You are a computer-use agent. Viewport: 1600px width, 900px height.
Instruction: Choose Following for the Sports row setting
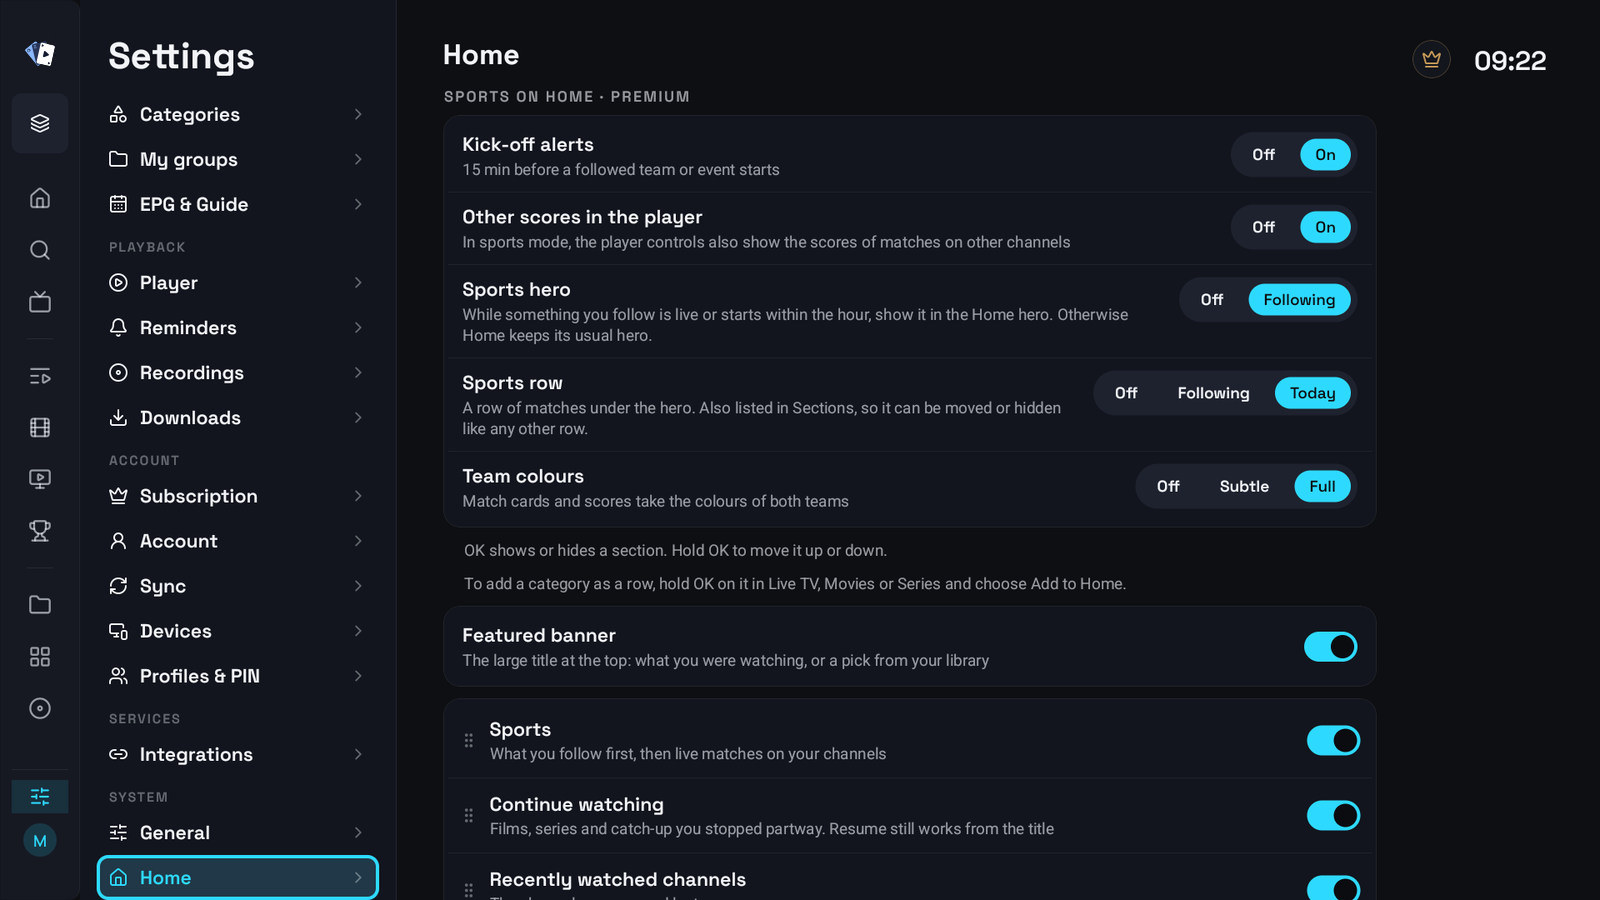click(x=1213, y=394)
